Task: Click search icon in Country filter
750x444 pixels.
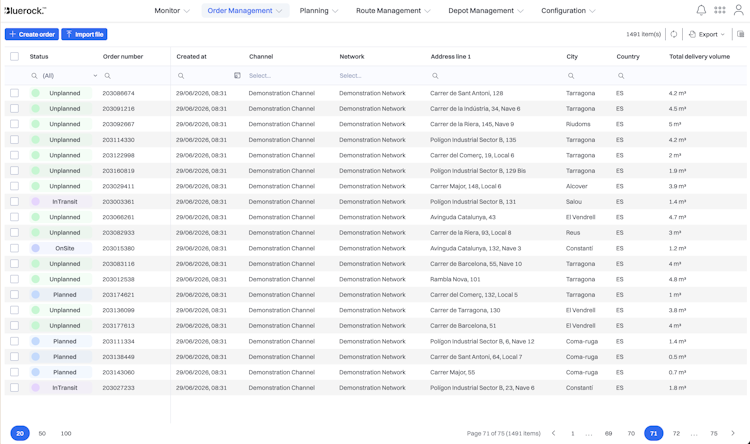Action: tap(621, 76)
